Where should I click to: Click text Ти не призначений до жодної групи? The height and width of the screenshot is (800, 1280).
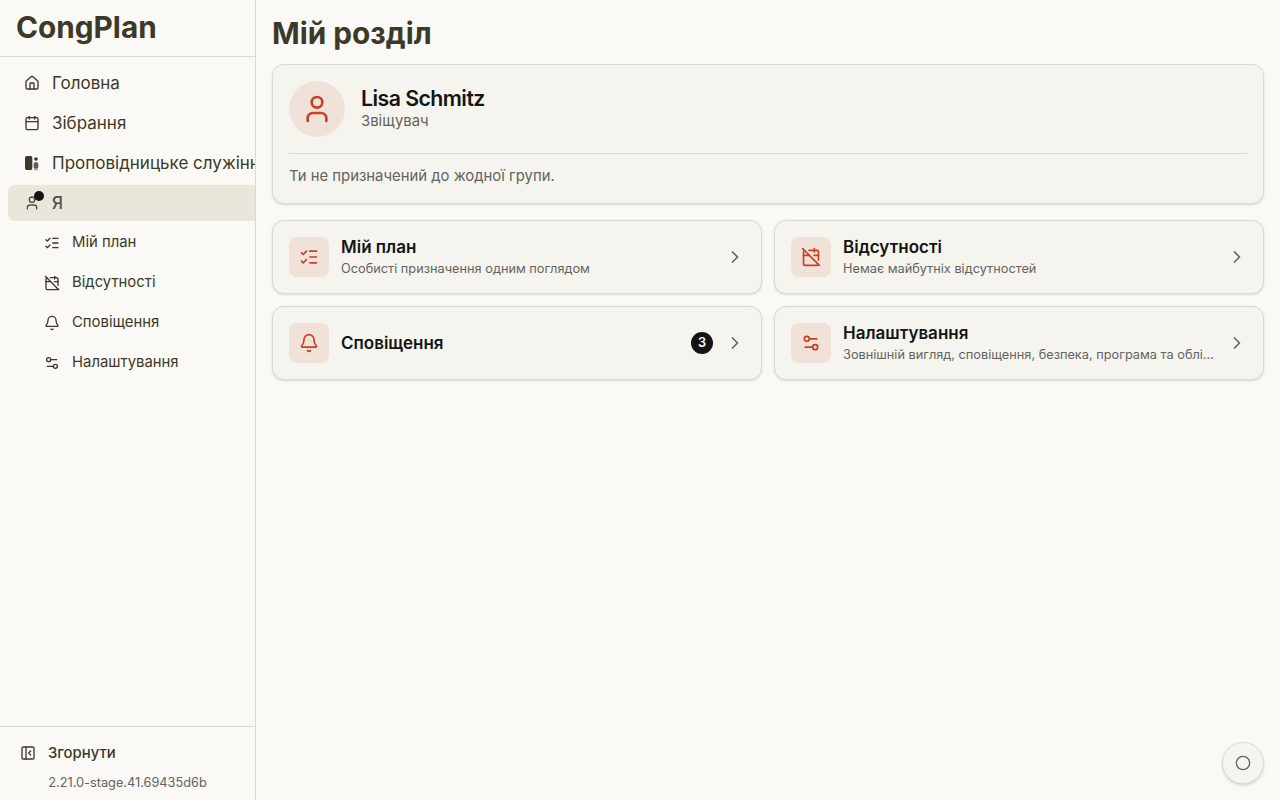click(422, 176)
